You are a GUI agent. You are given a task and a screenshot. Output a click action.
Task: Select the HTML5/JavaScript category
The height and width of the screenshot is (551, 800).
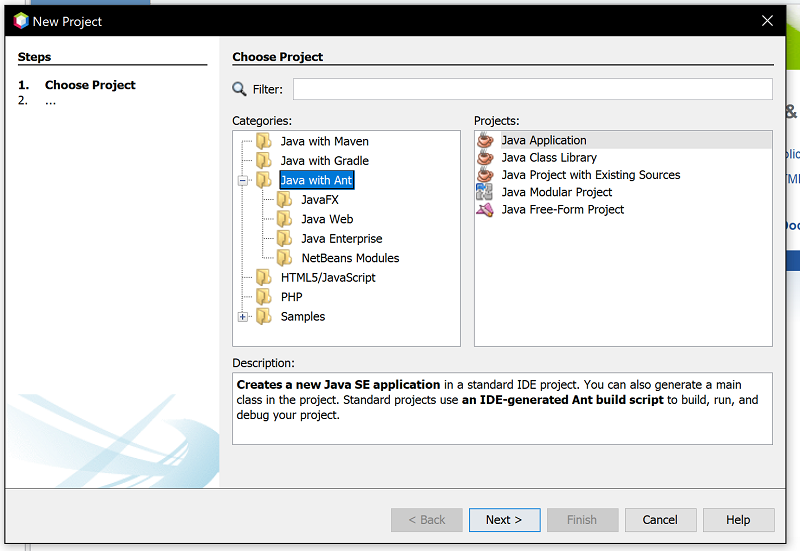(328, 277)
